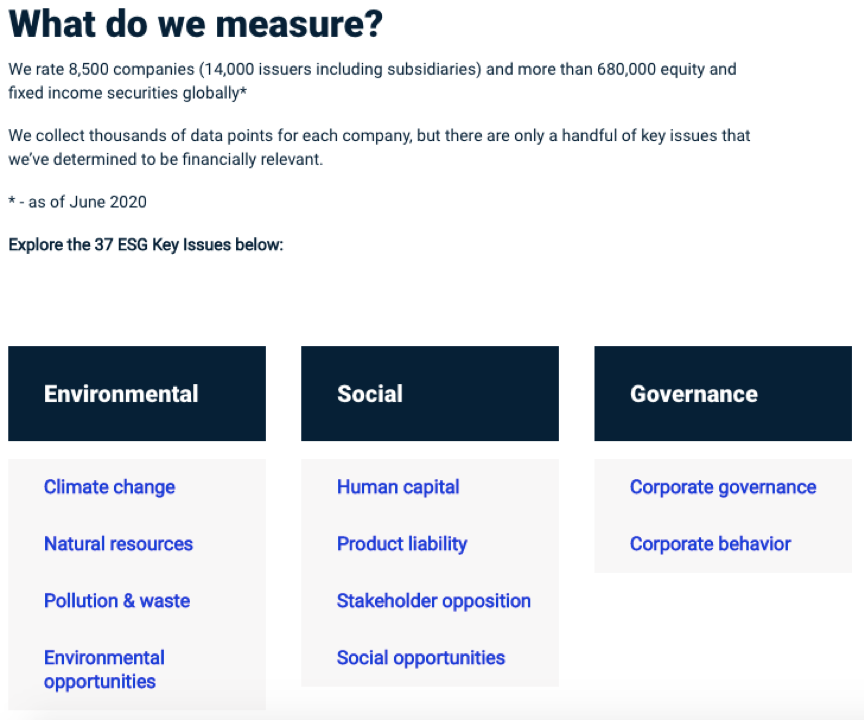Click the "What do we measure?" heading

point(195,23)
